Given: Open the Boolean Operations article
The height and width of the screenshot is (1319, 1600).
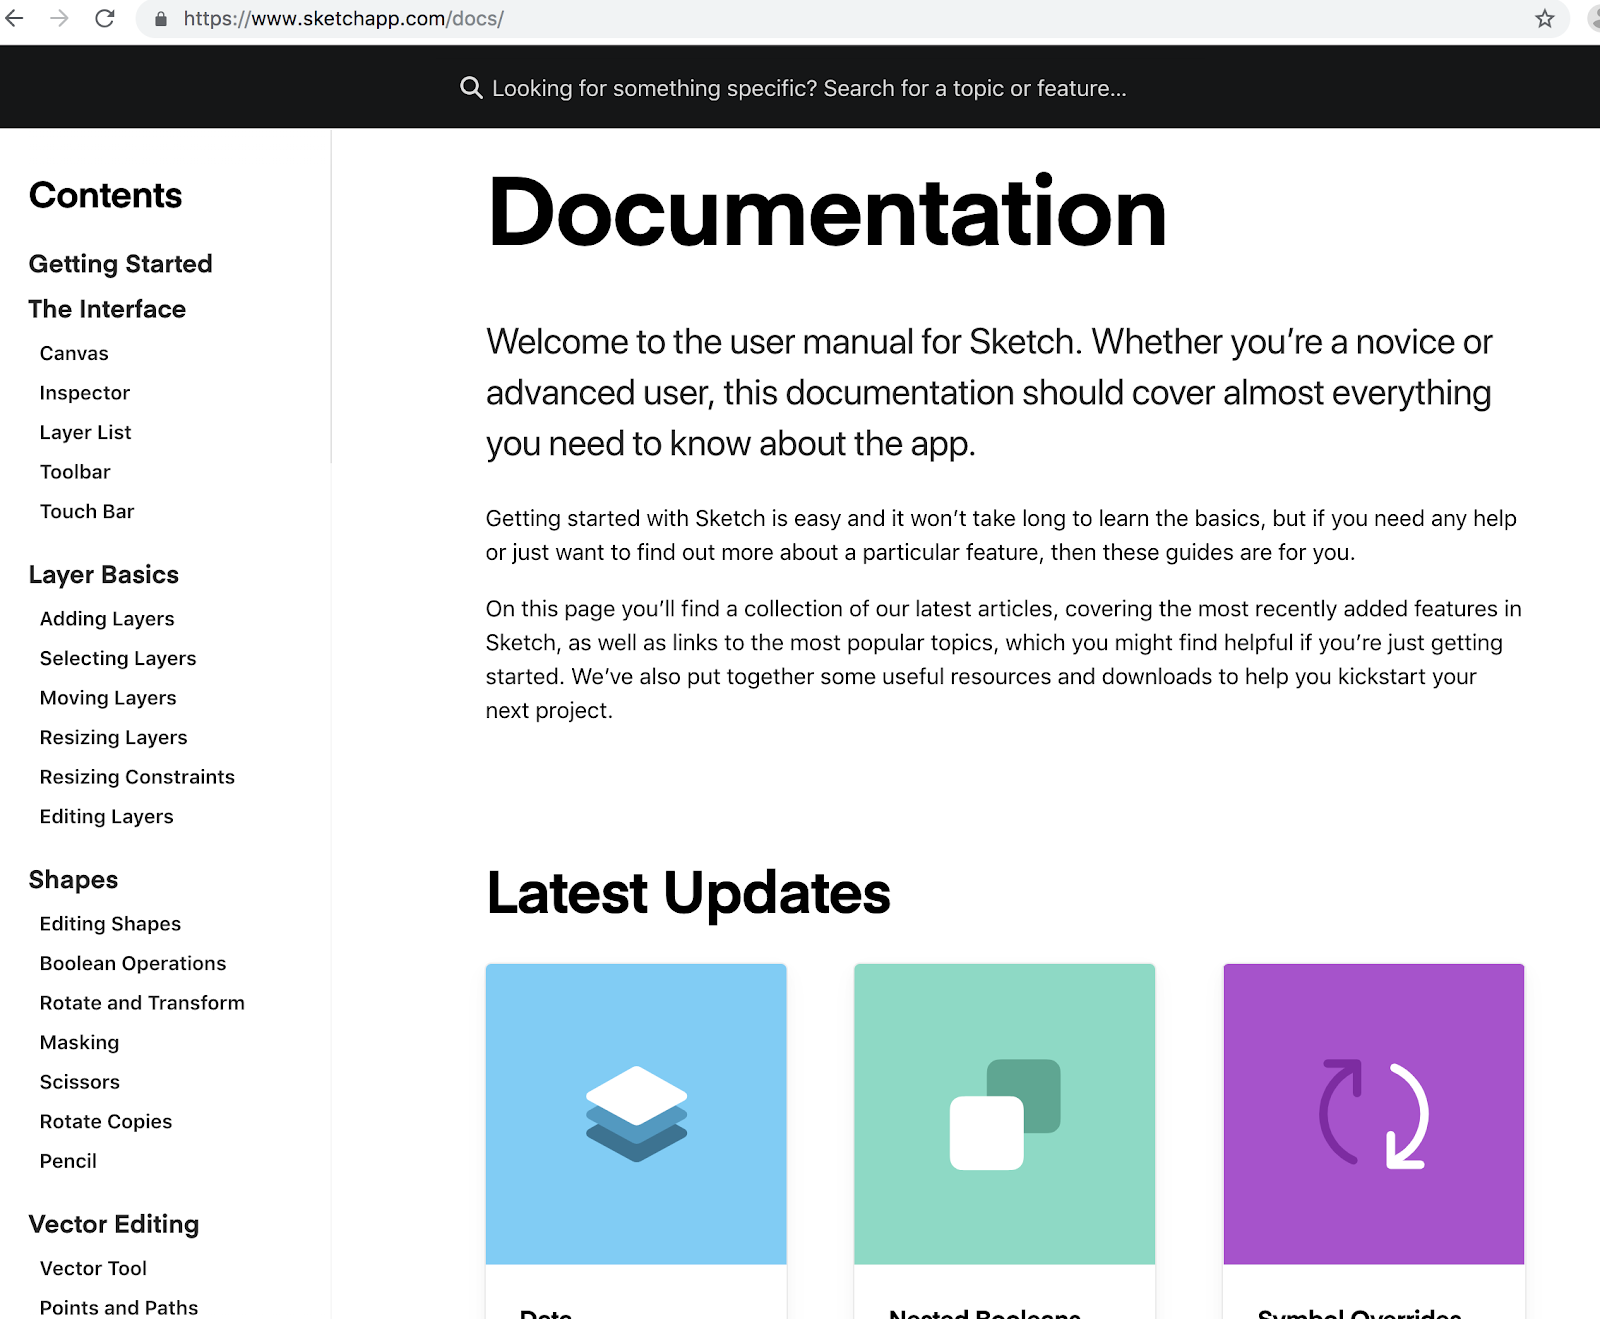Looking at the screenshot, I should 133,963.
